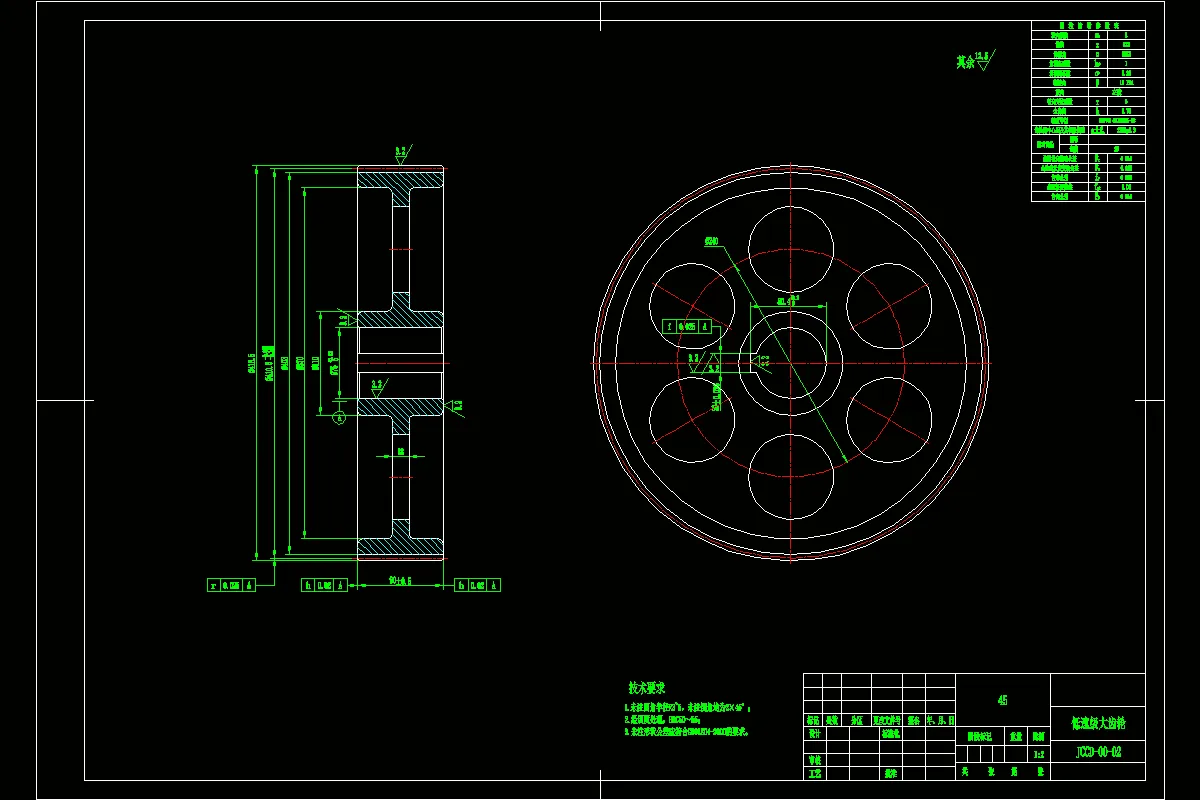Click the gear parameter table header row
1200x800 pixels.
click(x=1088, y=26)
